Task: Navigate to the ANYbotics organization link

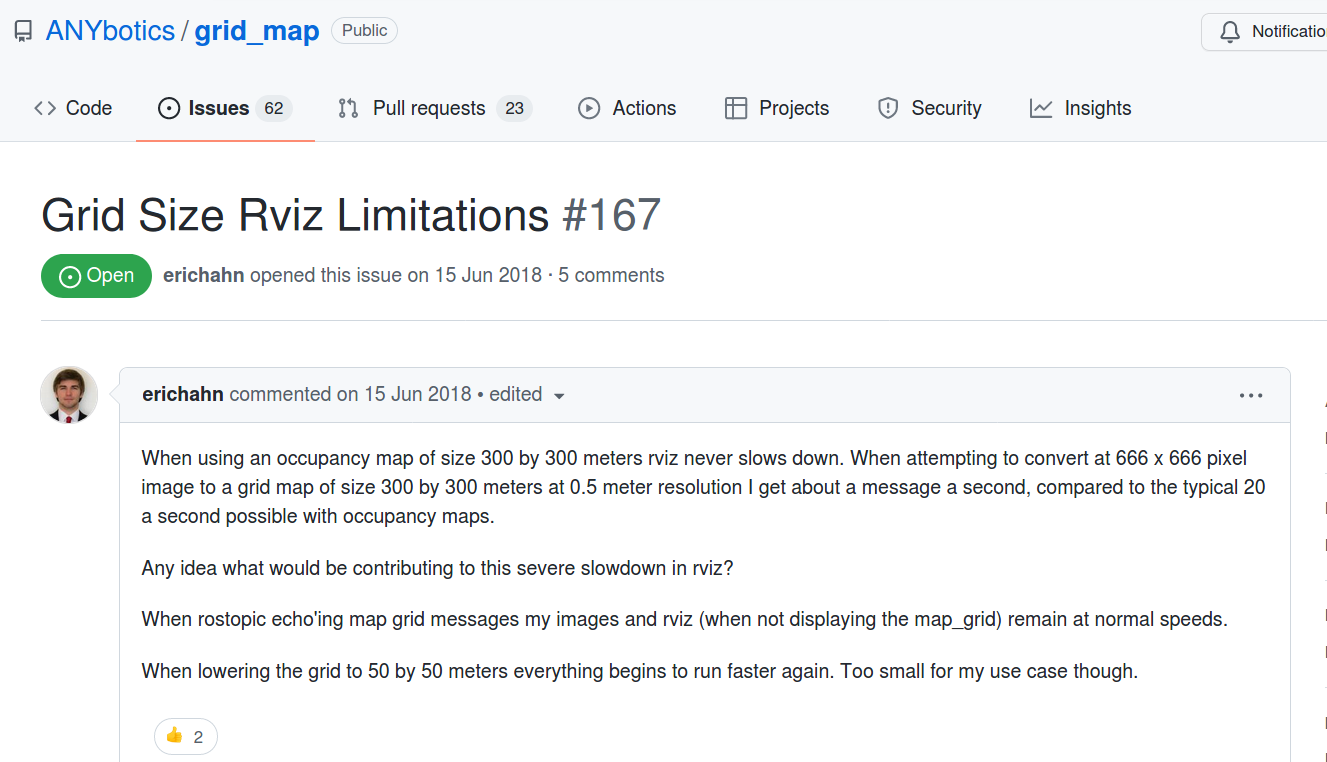Action: click(x=110, y=30)
